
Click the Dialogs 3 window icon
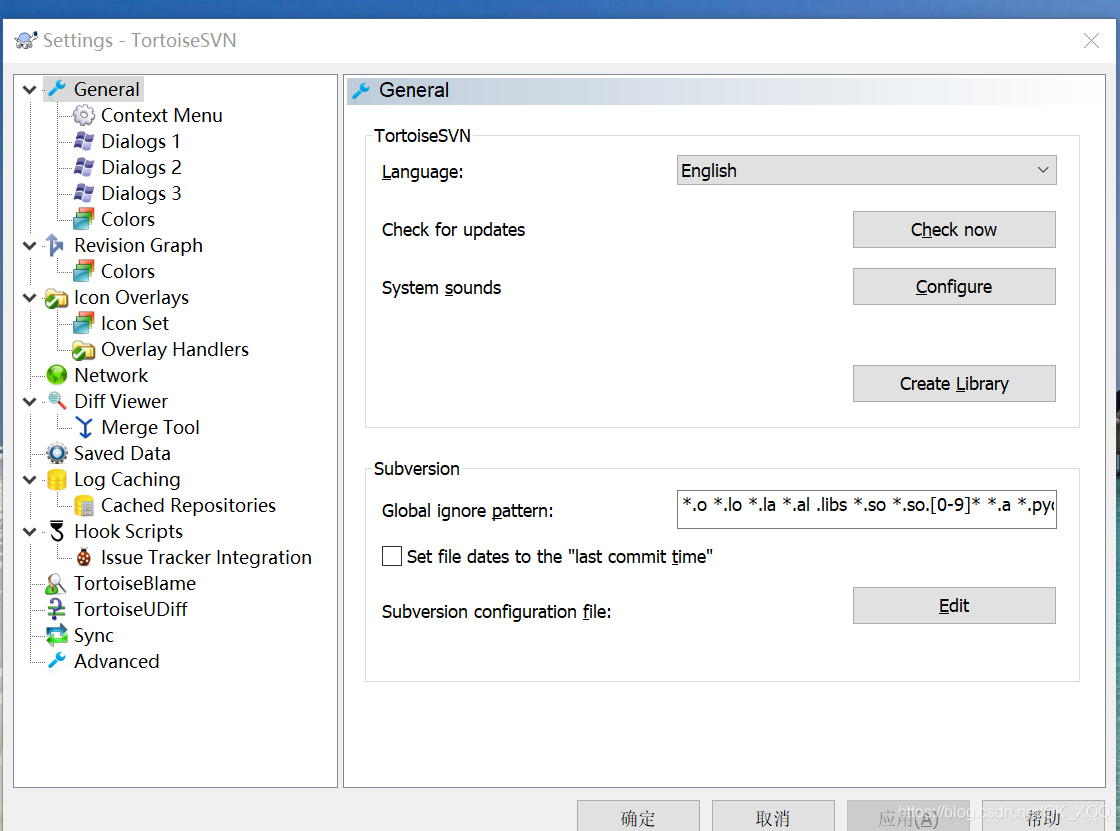(84, 193)
